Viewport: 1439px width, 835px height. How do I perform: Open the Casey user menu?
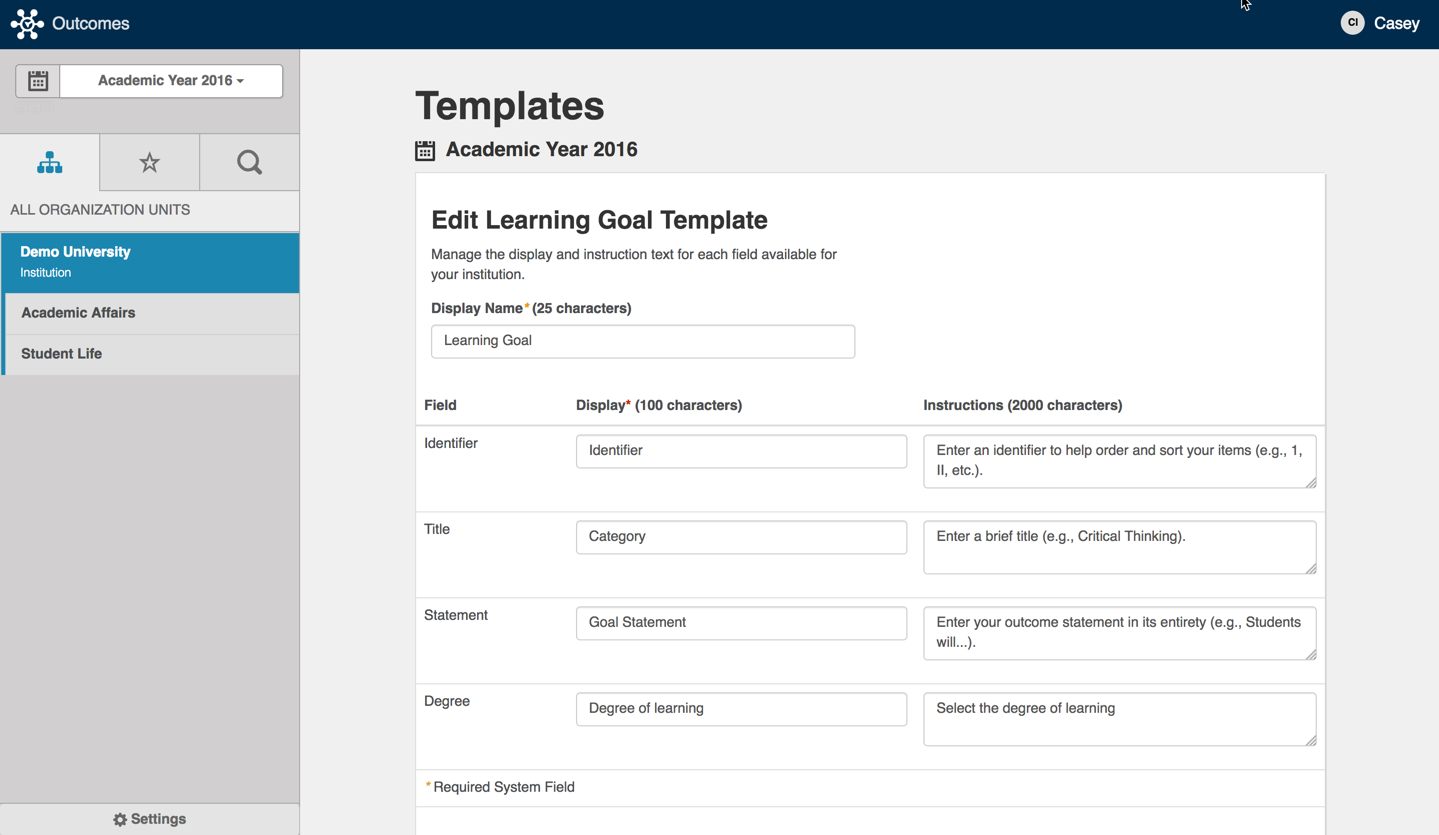coord(1396,24)
